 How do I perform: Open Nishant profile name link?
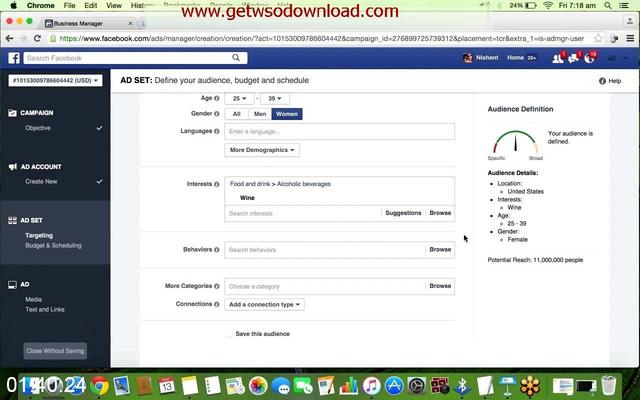coord(487,58)
